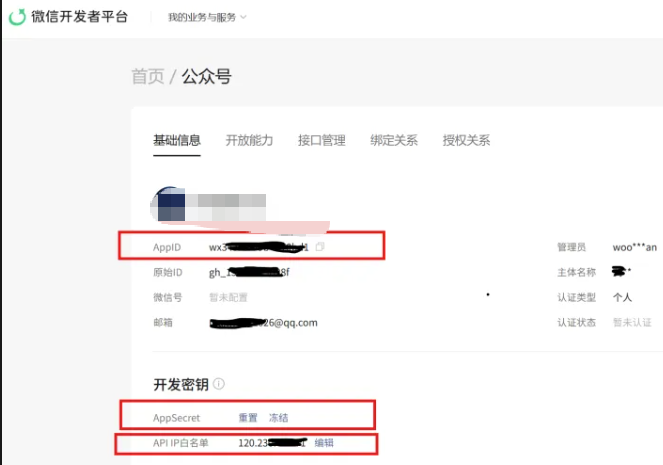The image size is (663, 465).
Task: Click the 120.23 whitelist IP value
Action: coord(272,443)
